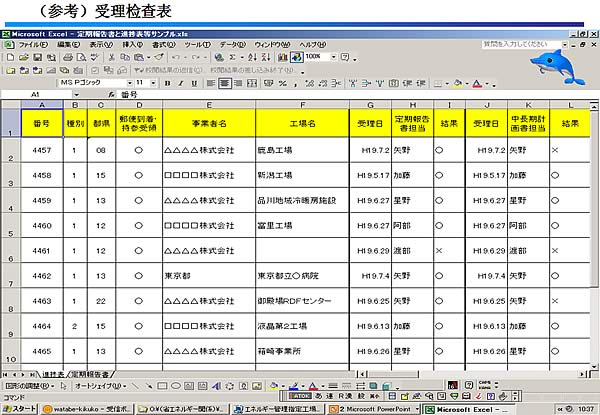Image resolution: width=600 pixels, height=415 pixels.
Task: Sort descending with the Z-A icon
Action: (266, 57)
